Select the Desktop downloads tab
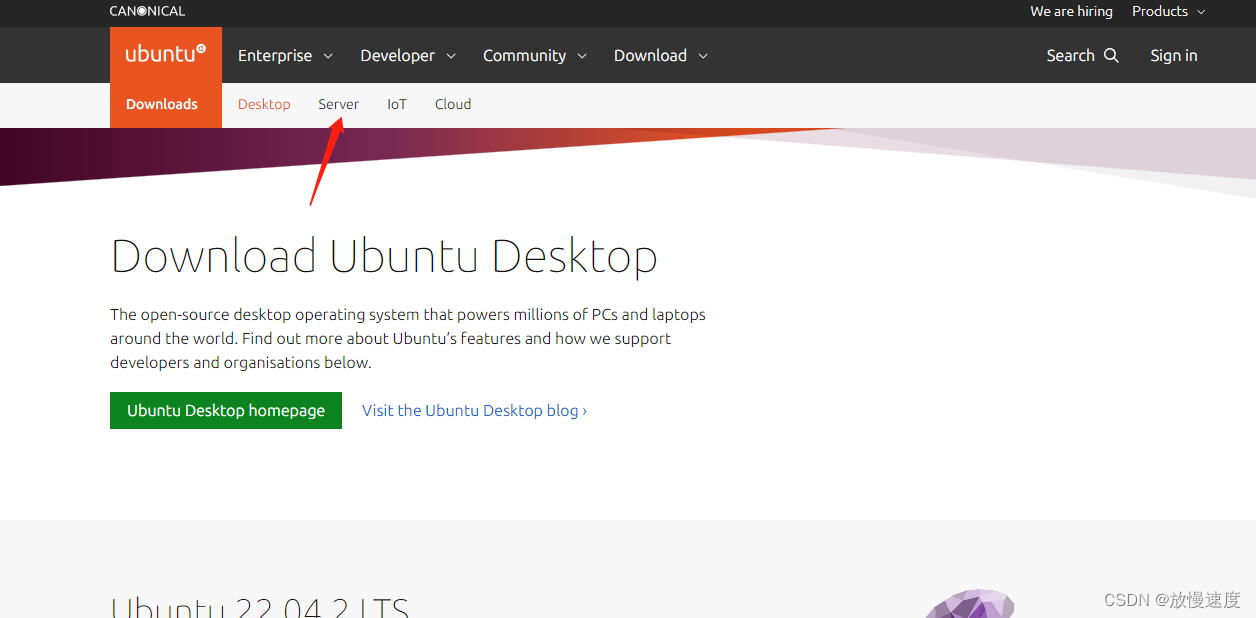This screenshot has height=618, width=1256. click(264, 104)
